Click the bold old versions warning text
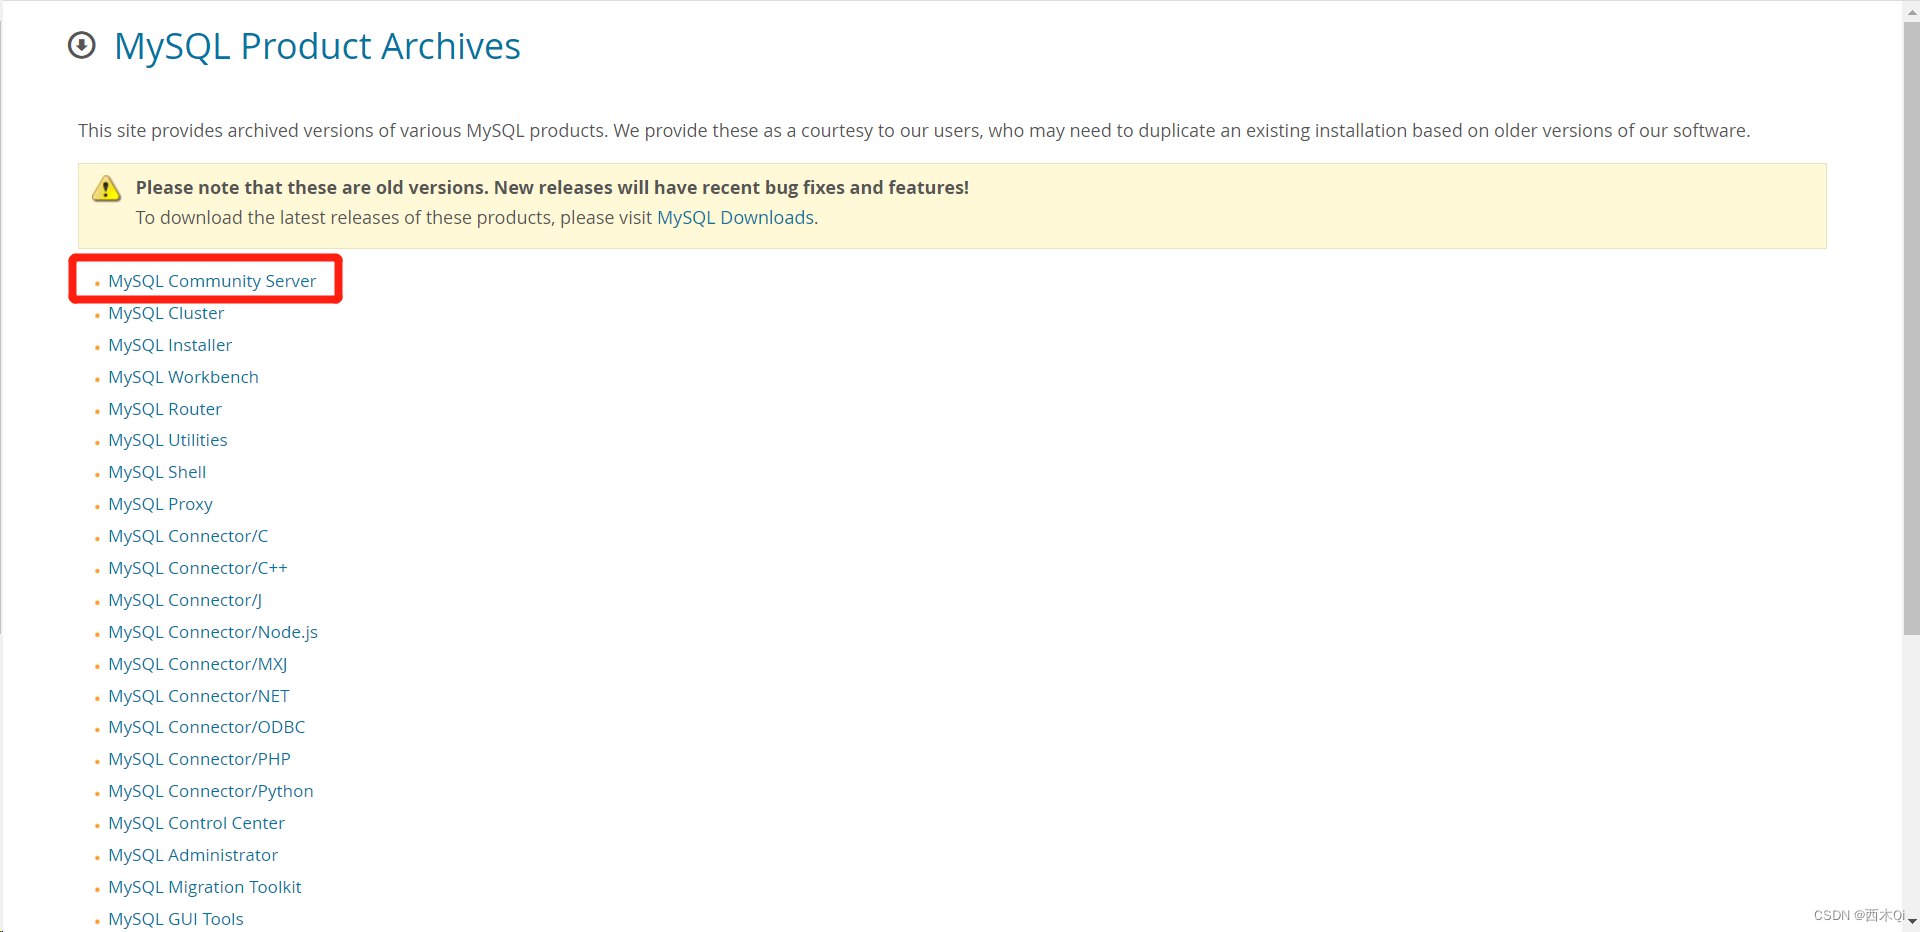This screenshot has width=1920, height=932. click(x=552, y=187)
